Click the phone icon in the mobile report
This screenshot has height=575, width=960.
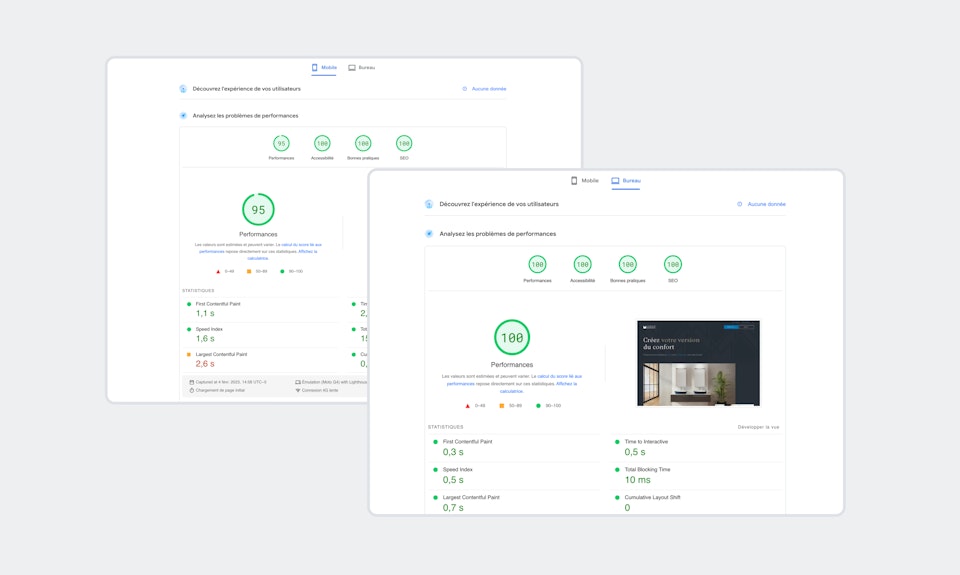(x=315, y=68)
